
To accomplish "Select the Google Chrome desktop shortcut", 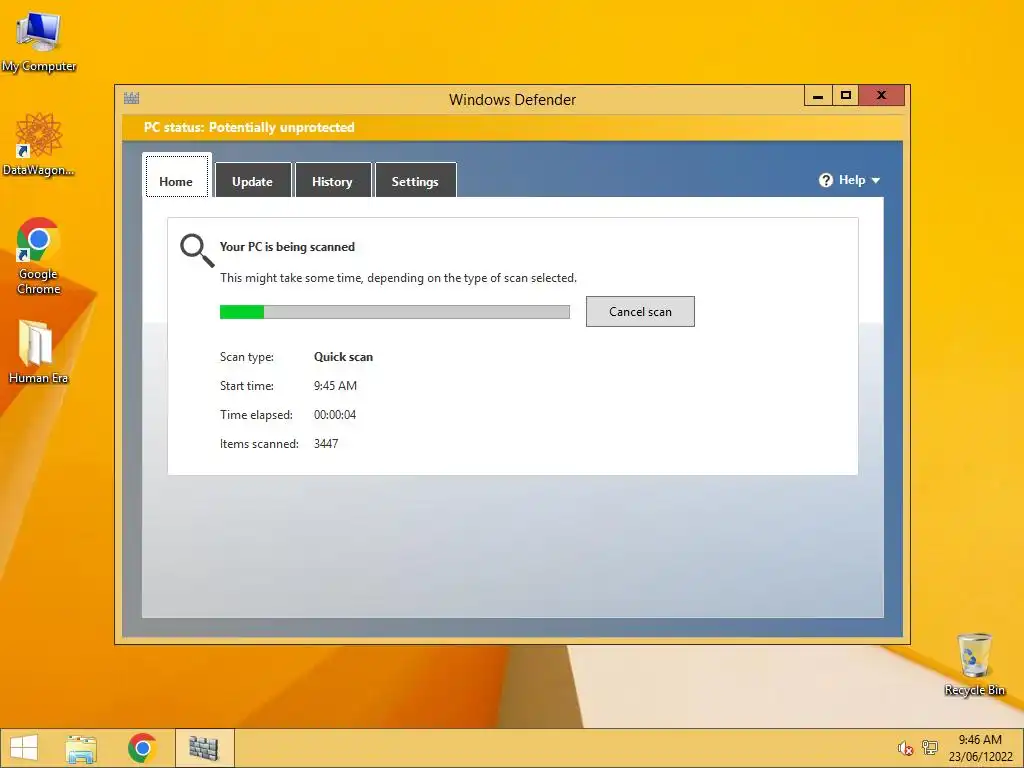I will (38, 256).
